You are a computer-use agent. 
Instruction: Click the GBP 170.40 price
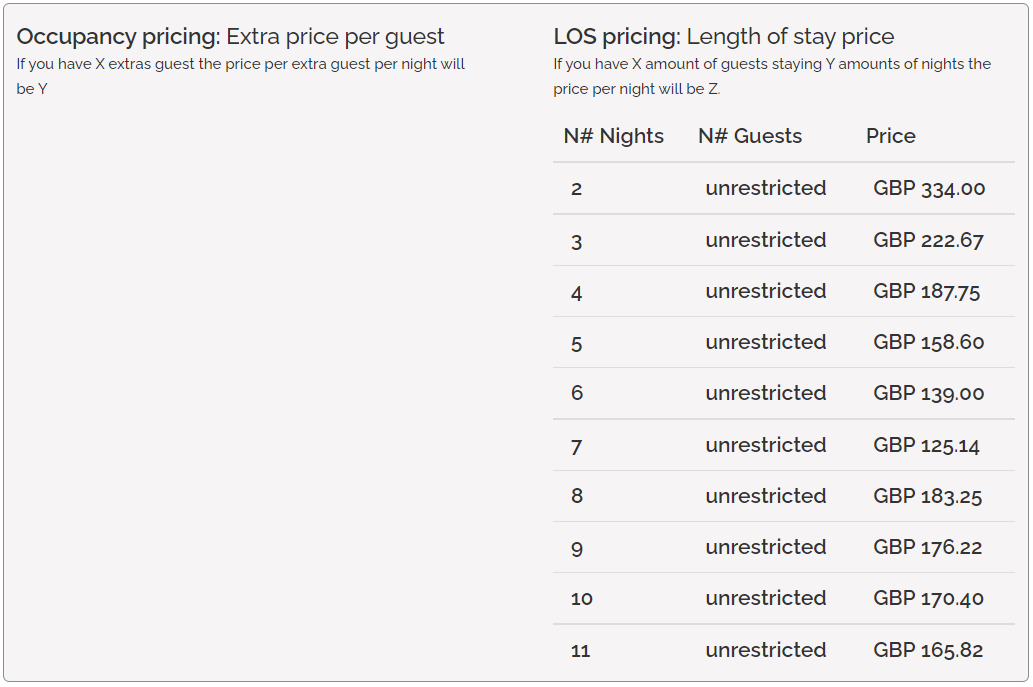(928, 598)
